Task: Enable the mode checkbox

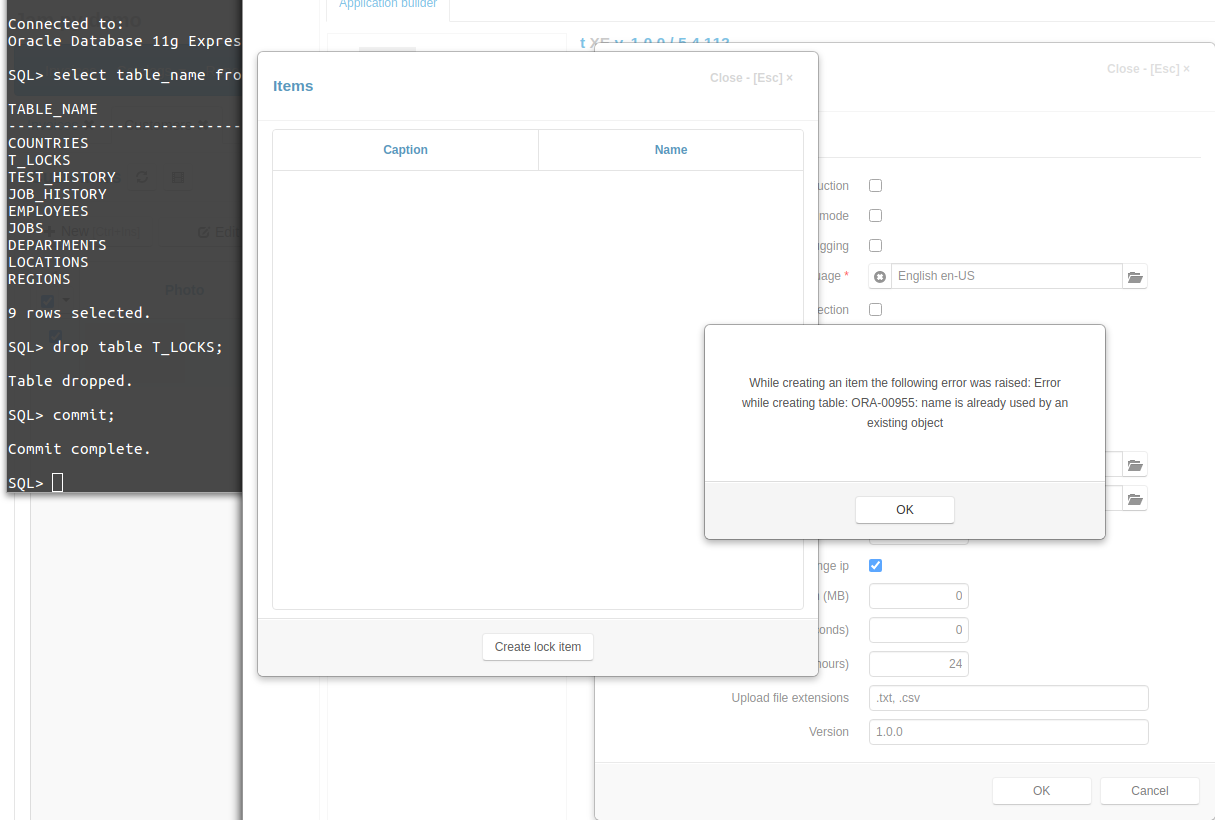Action: pos(875,215)
